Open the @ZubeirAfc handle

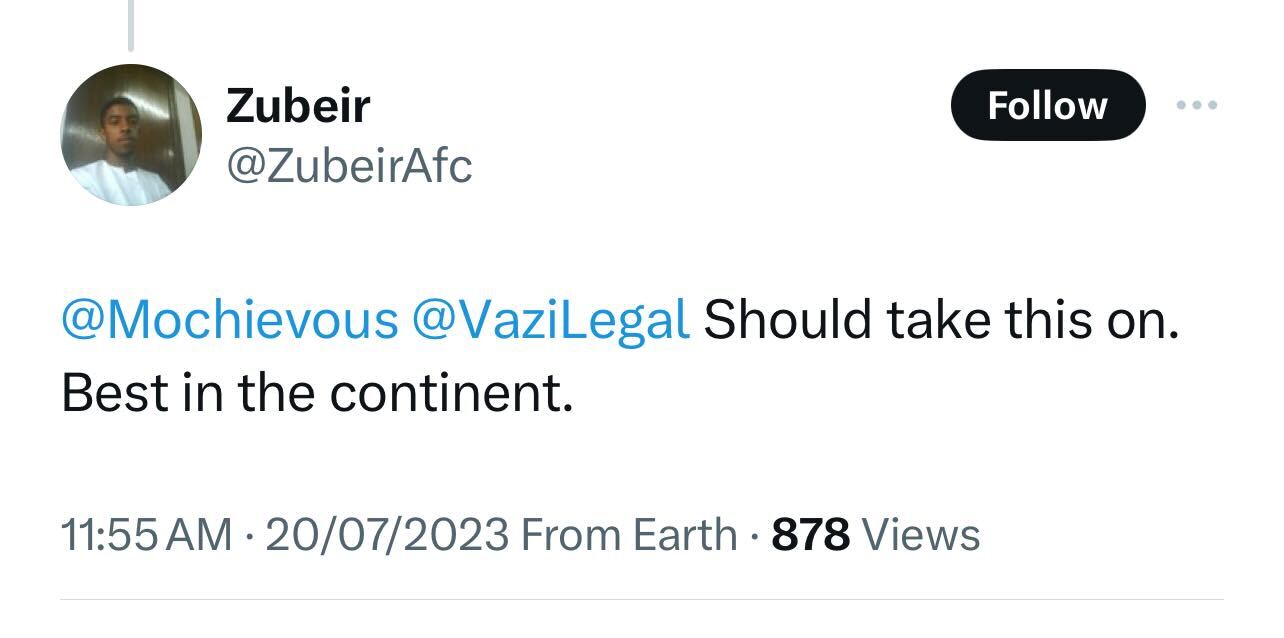[x=349, y=166]
